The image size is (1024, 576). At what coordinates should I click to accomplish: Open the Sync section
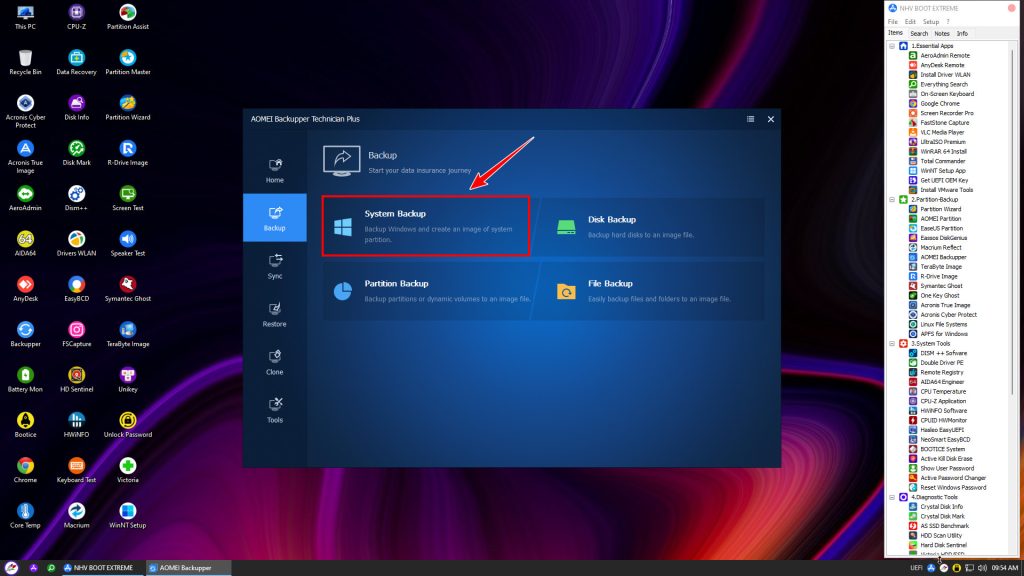pos(275,266)
